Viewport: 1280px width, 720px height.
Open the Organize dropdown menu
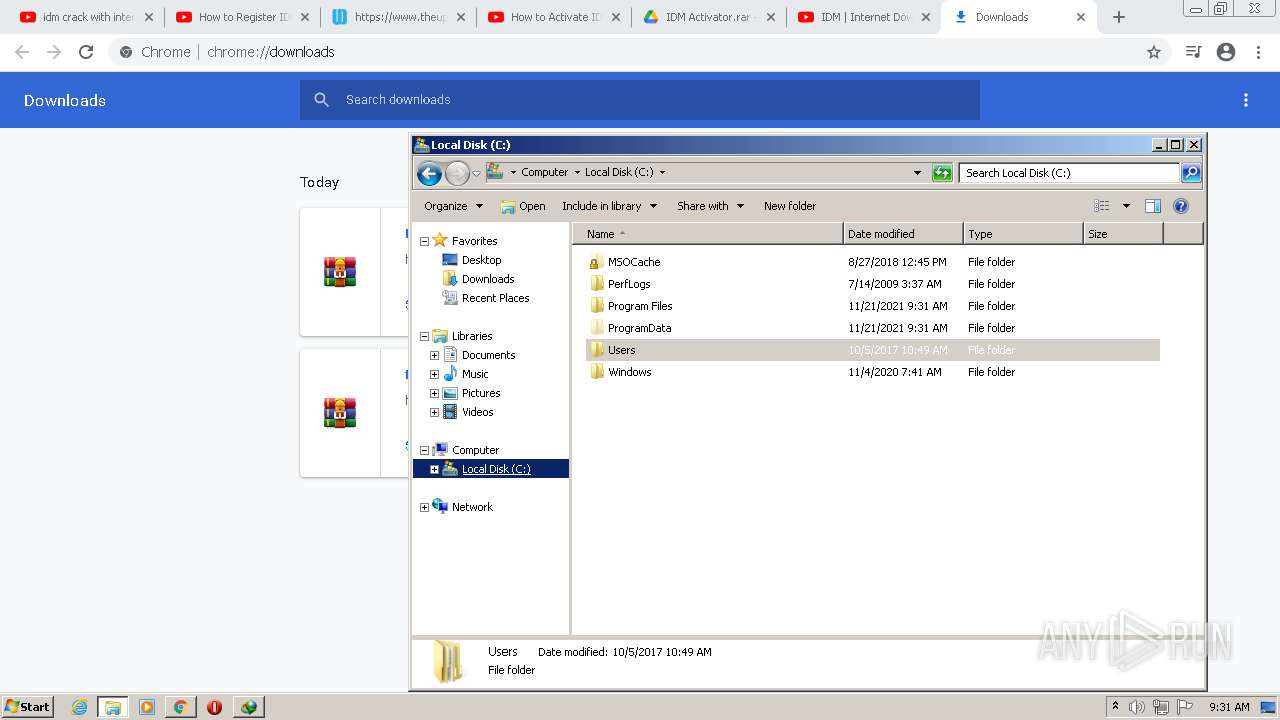pos(453,206)
